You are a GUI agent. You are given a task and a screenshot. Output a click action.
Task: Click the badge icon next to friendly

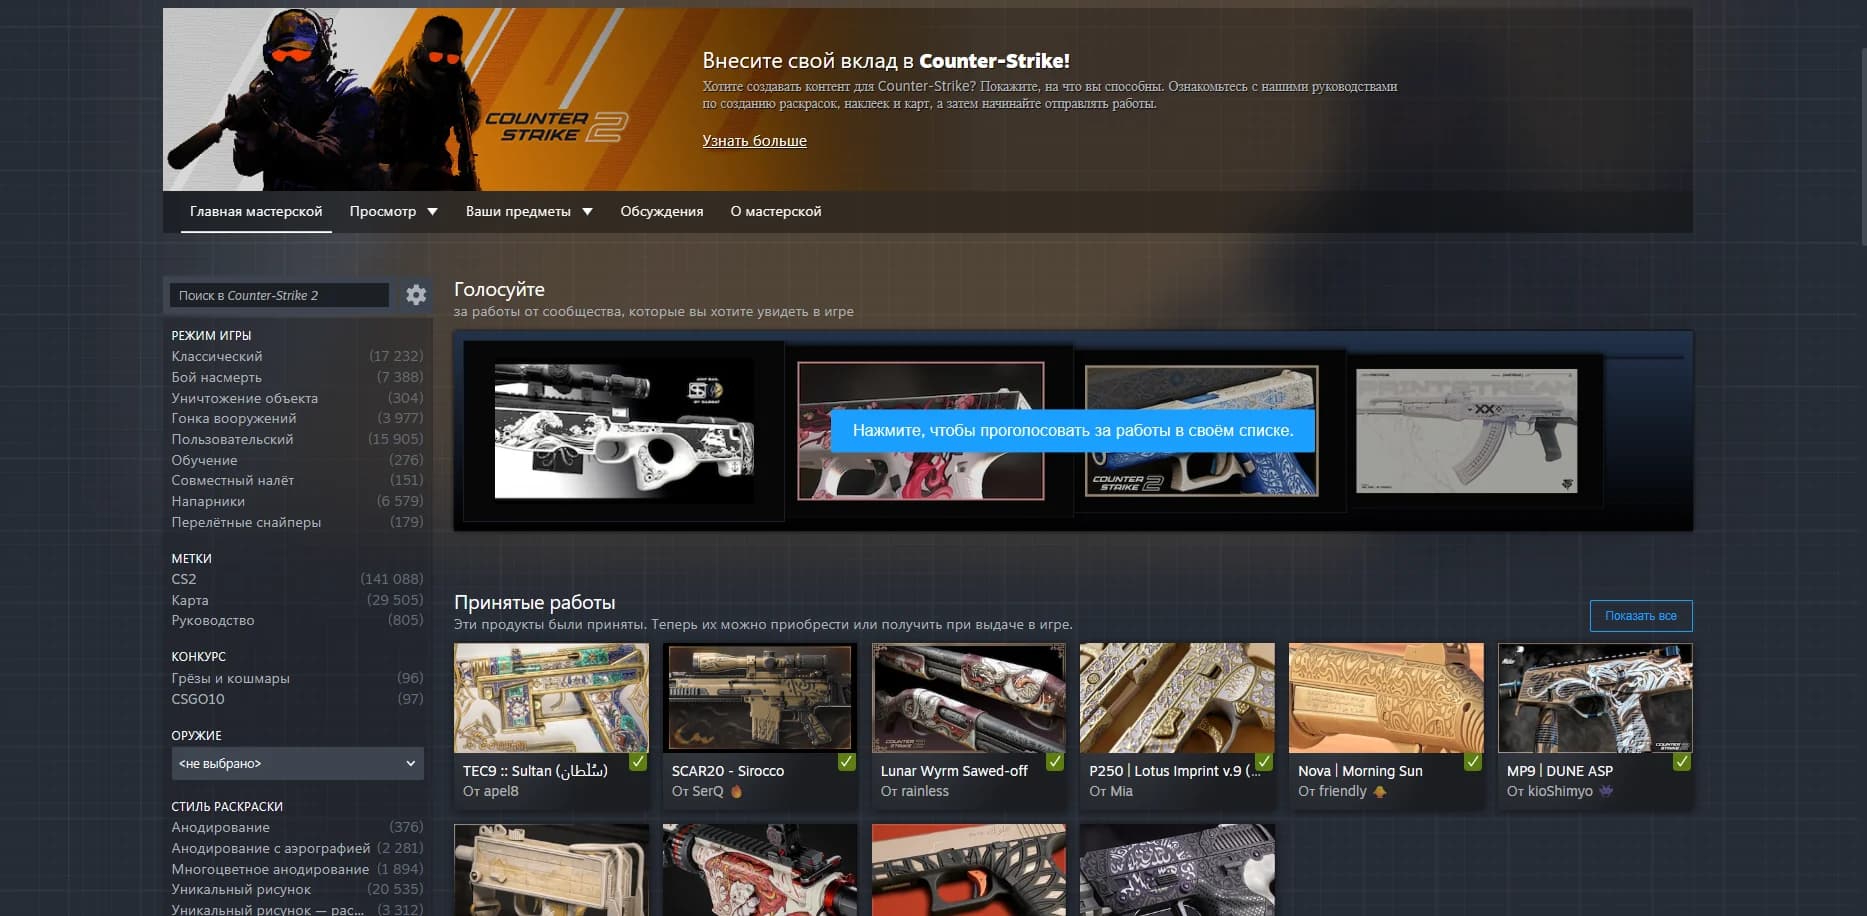tap(1380, 792)
